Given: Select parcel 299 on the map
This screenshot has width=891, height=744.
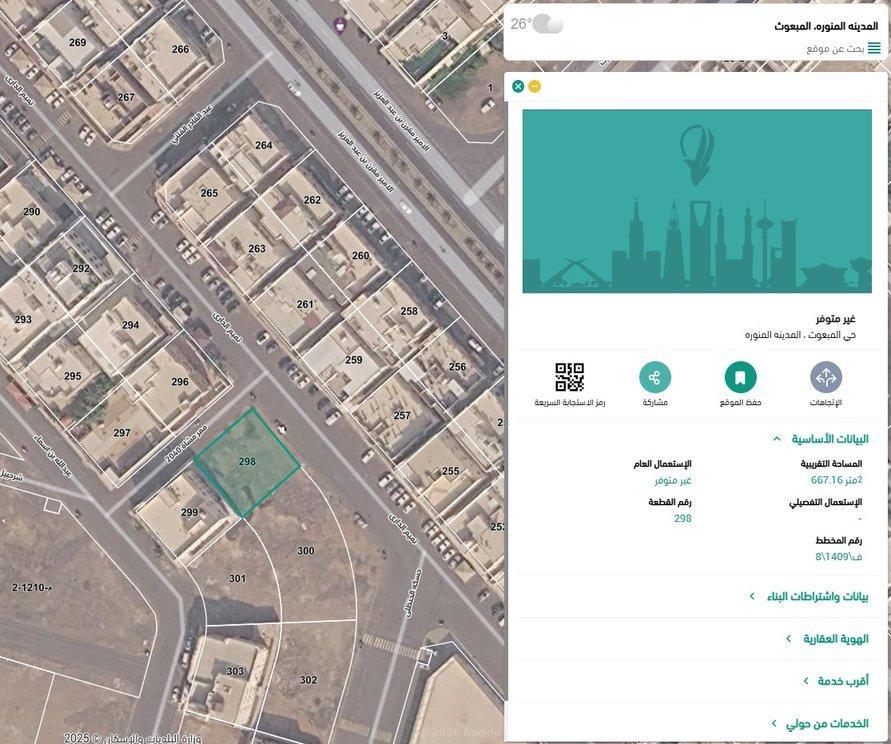Looking at the screenshot, I should (189, 512).
